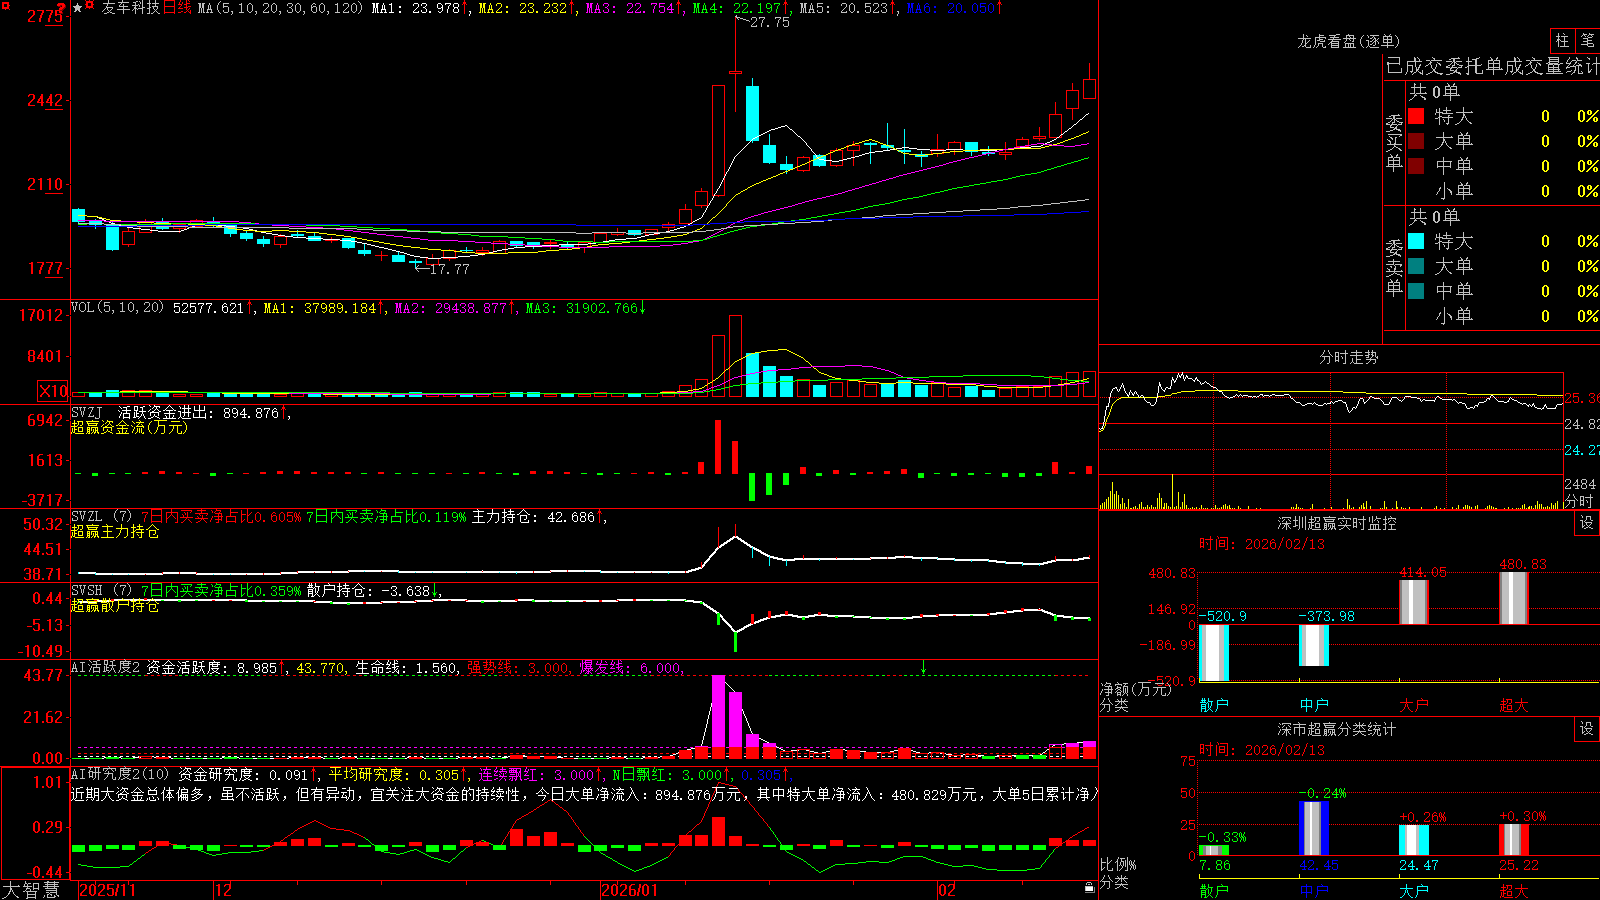The height and width of the screenshot is (900, 1600).
Task: Click the red gear icon beside 友车科技
Action: 90,7
